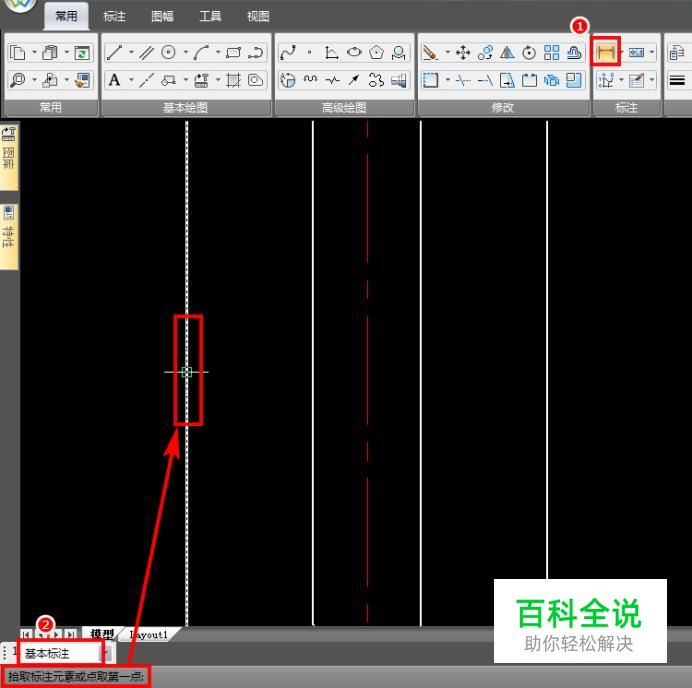This screenshot has height=688, width=692.
Task: Click the Dimension tool highlighted in orange
Action: 606,53
